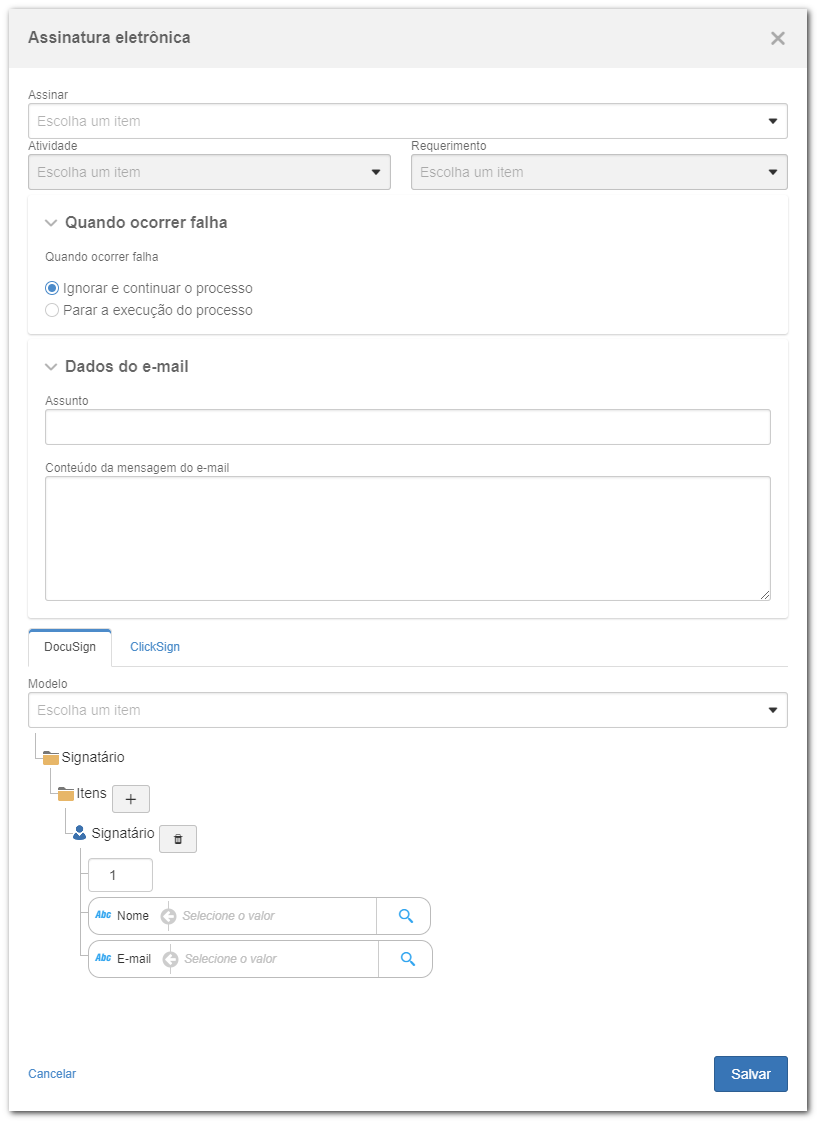Click the plus icon next to Itens
This screenshot has height=1121, width=817.
pyautogui.click(x=131, y=799)
